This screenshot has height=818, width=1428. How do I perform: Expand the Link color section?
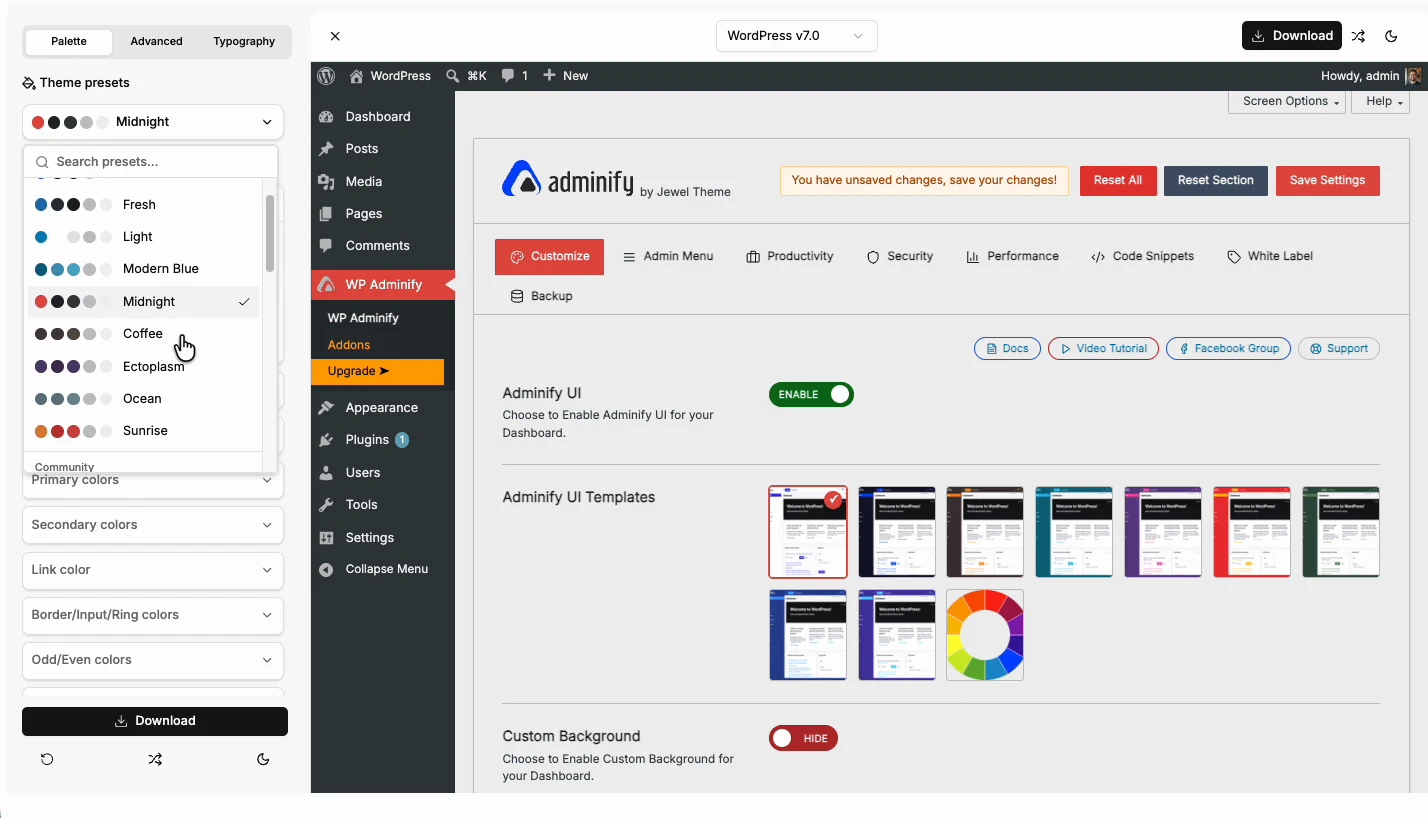click(153, 570)
